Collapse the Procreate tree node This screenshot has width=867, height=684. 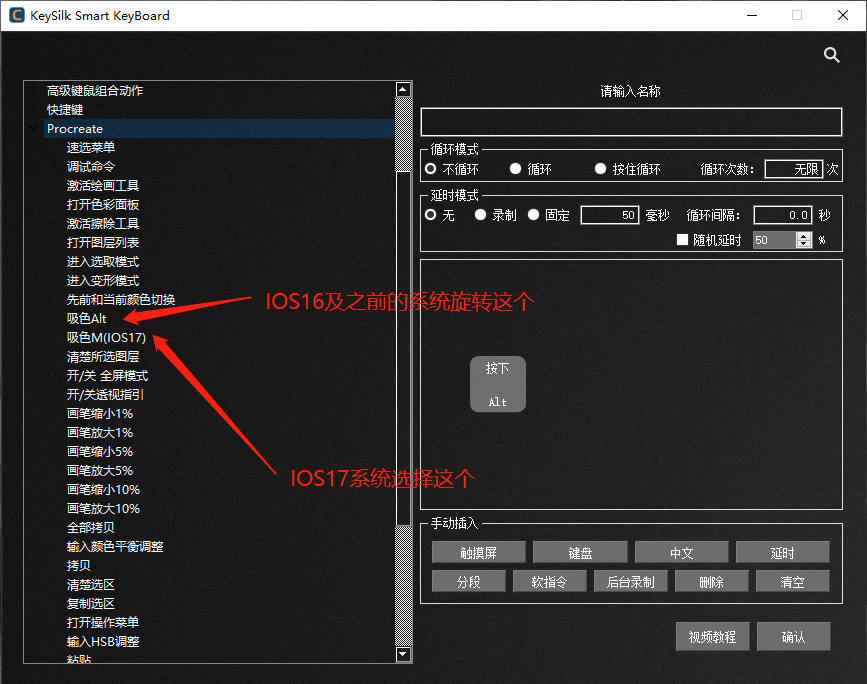(31, 128)
